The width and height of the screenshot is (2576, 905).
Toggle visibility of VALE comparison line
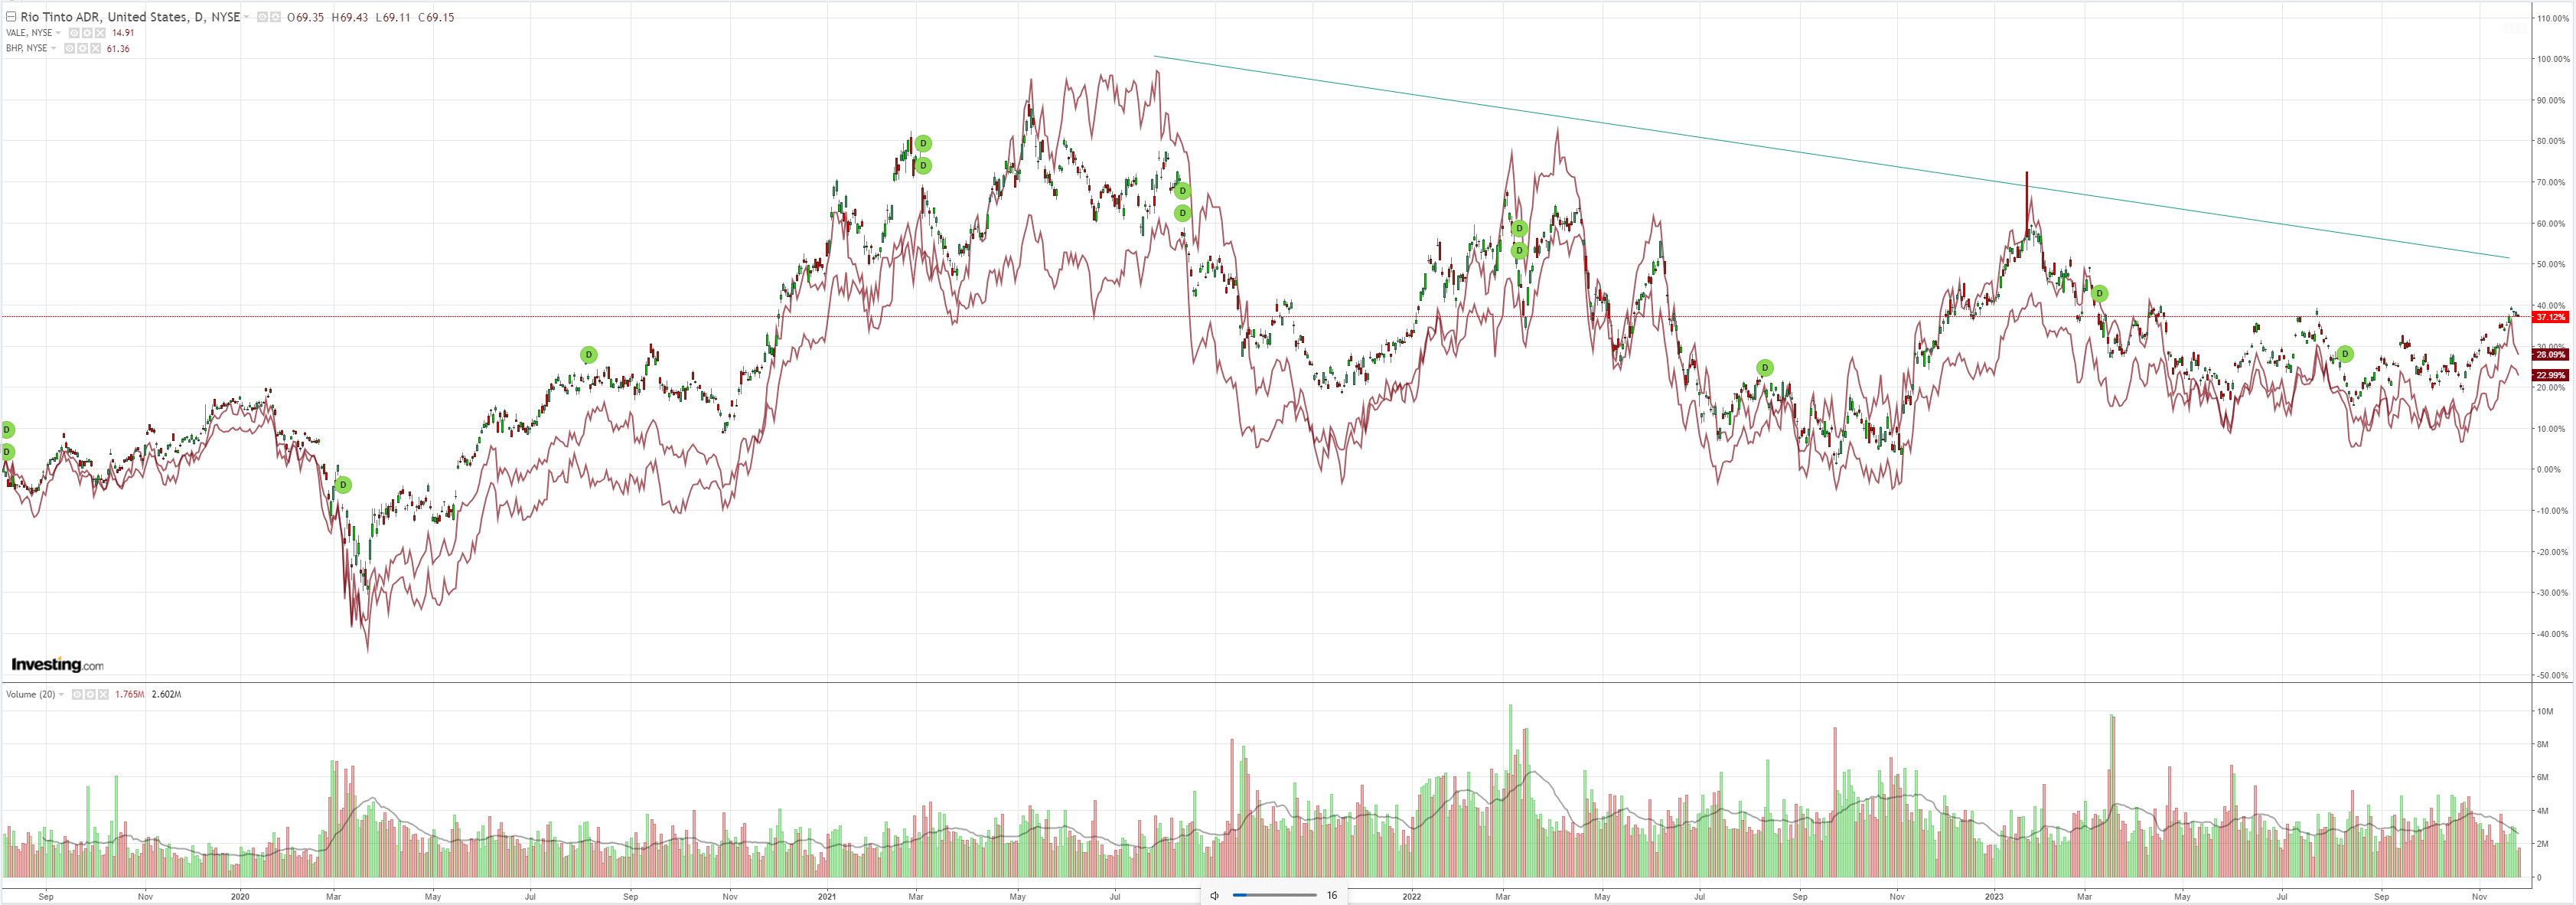point(74,33)
